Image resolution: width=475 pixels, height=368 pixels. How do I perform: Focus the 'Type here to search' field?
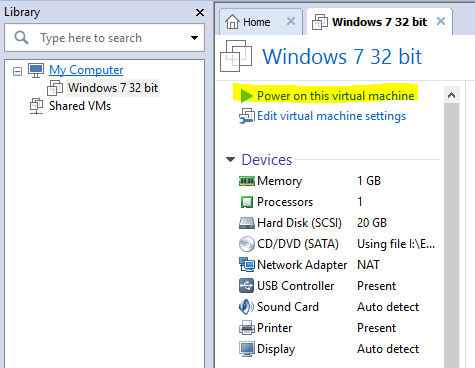[x=105, y=38]
